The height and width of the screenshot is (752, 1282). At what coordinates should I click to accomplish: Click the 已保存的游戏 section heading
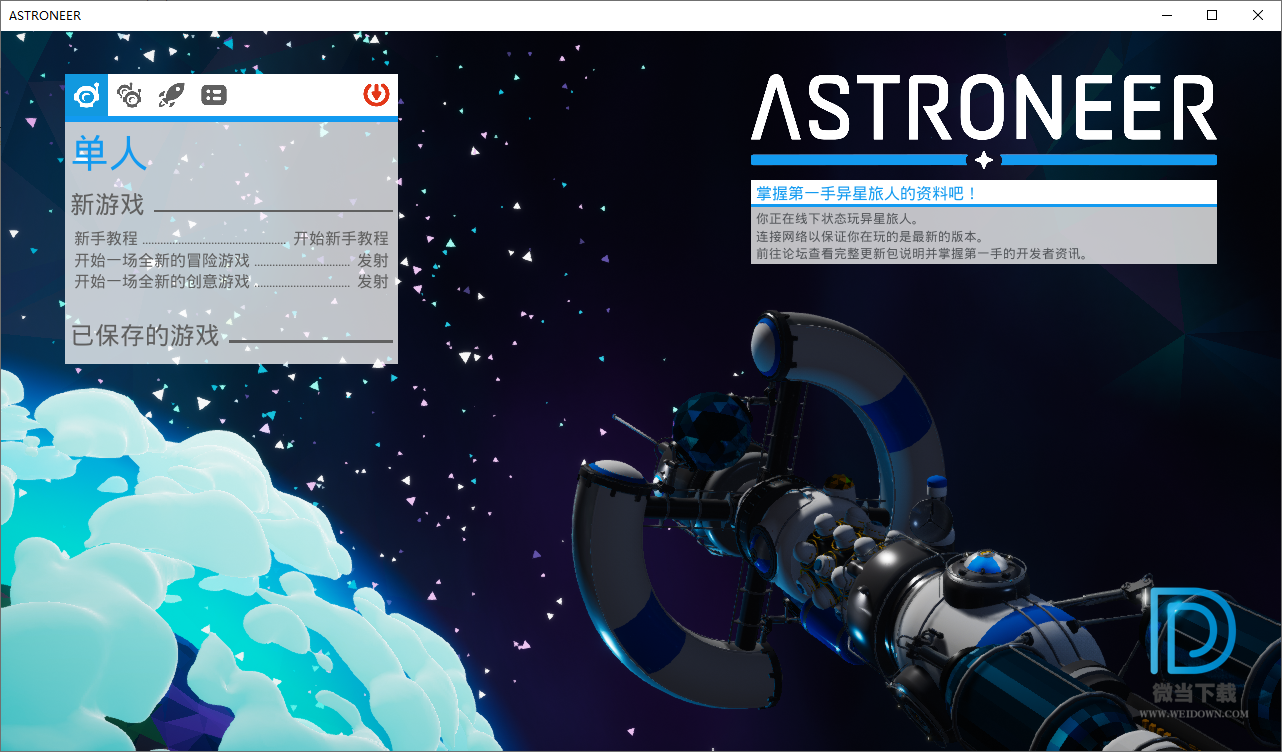coord(145,335)
